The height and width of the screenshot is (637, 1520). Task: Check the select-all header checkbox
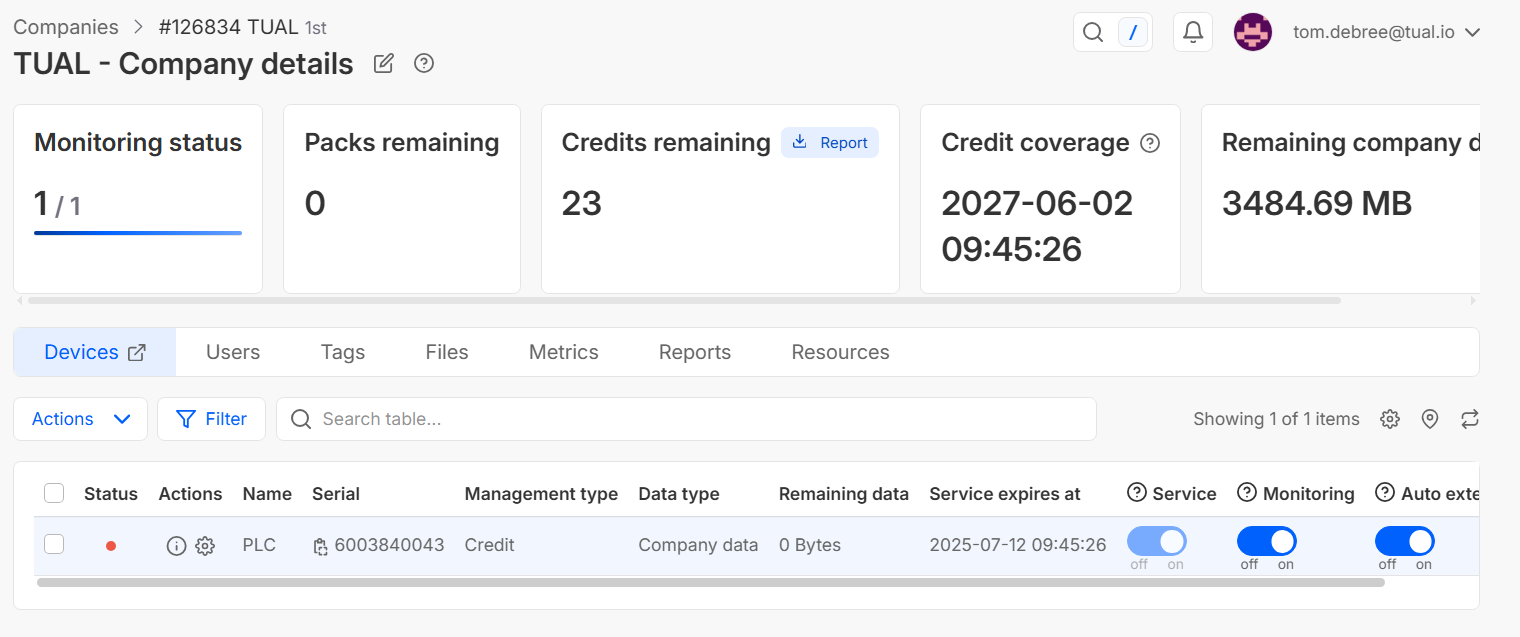point(54,493)
